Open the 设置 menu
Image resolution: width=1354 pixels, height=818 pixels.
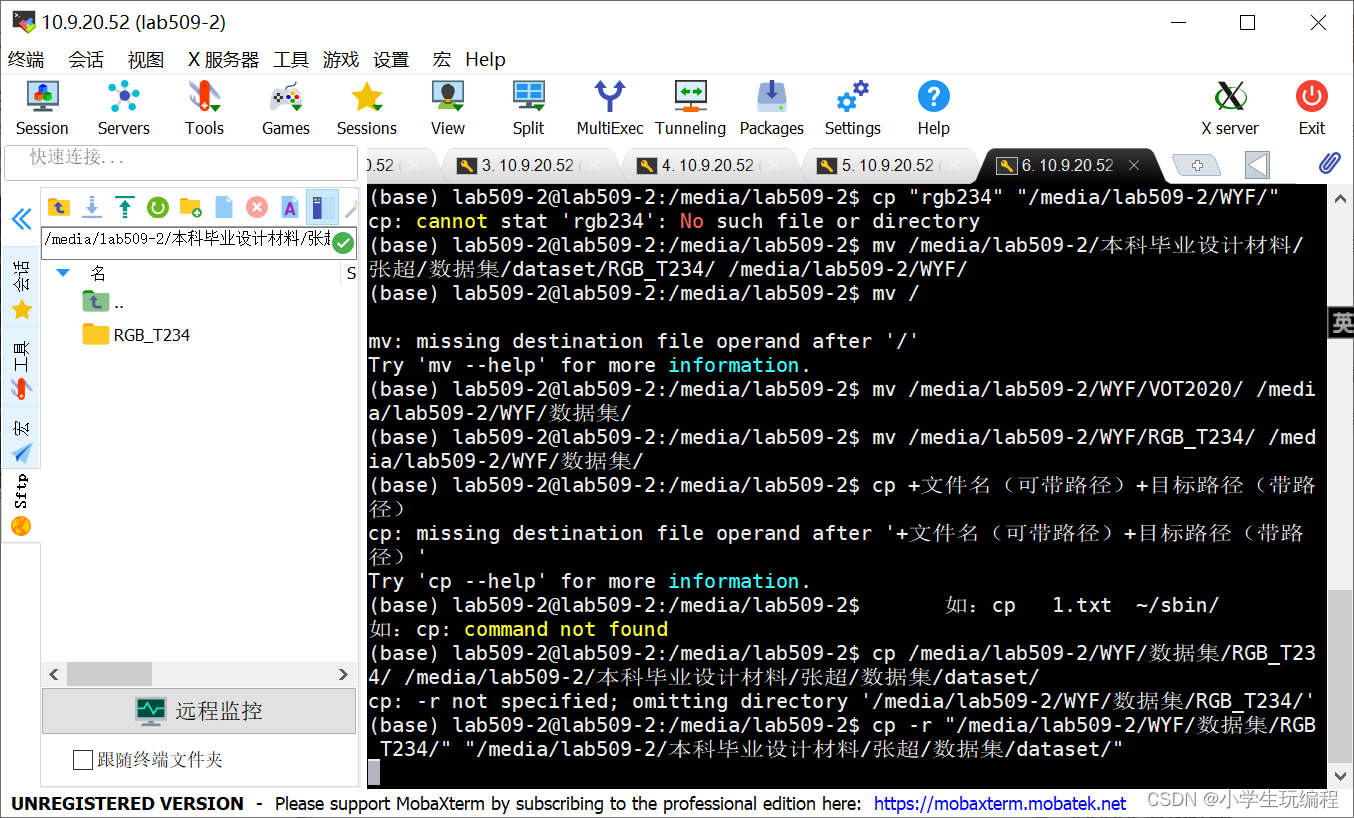tap(391, 59)
